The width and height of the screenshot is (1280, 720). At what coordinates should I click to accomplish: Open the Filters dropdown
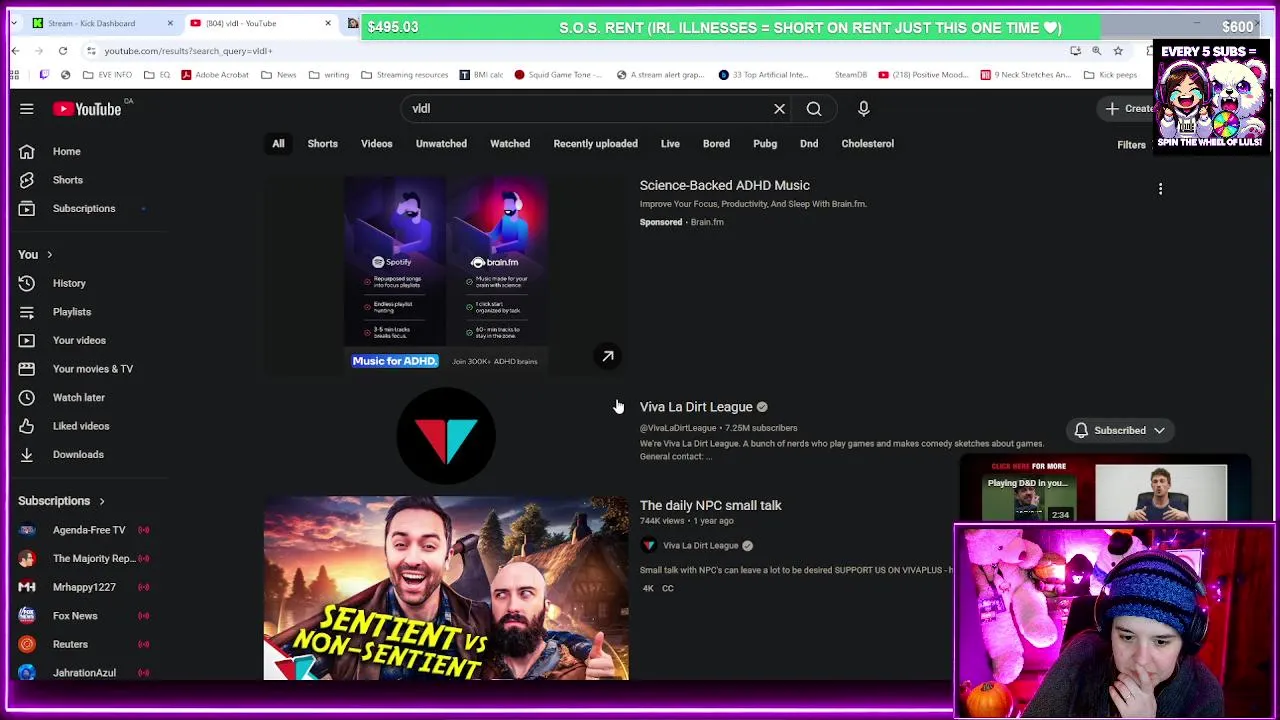(x=1131, y=145)
